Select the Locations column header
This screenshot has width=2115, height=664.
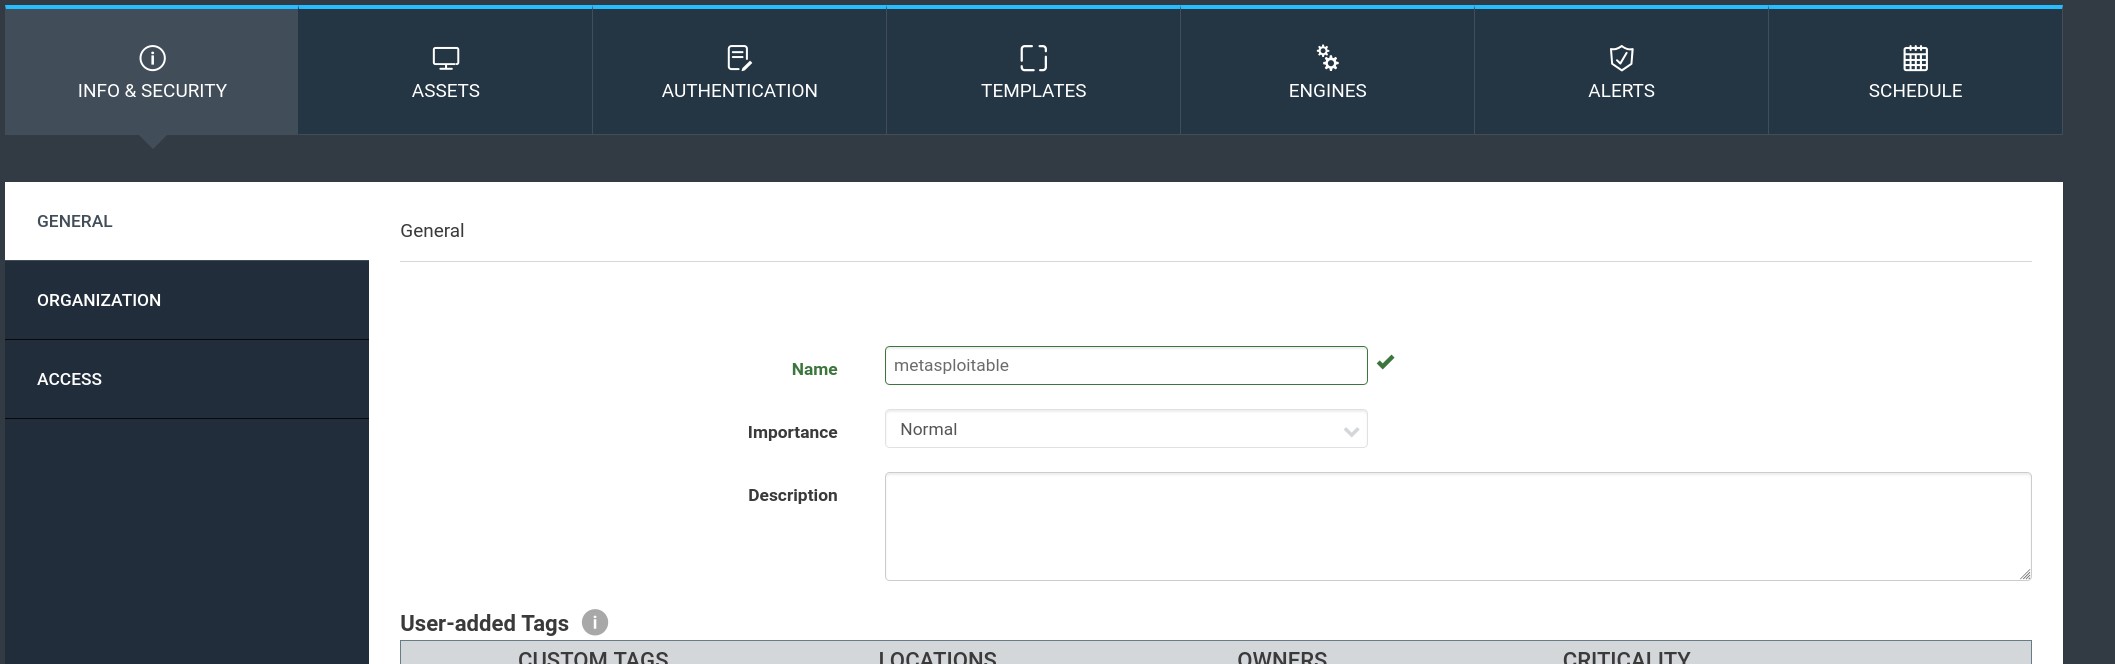point(937,656)
